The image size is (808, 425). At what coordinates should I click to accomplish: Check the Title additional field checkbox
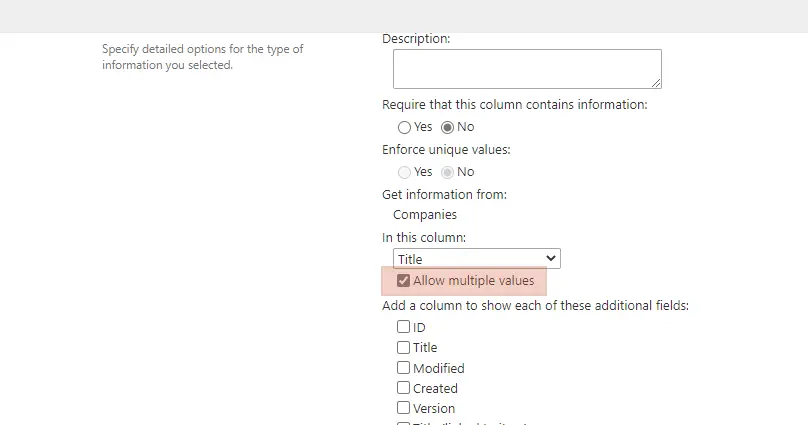(403, 347)
